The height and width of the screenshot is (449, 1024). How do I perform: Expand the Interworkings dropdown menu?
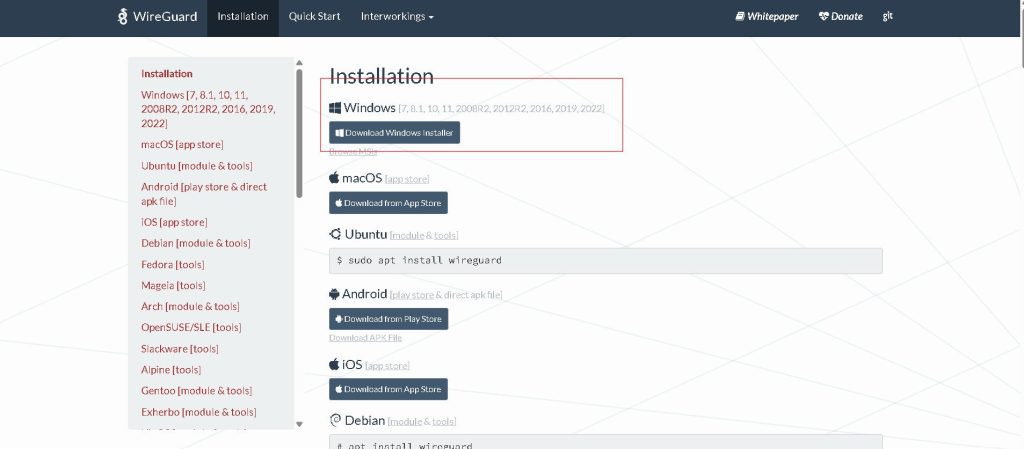click(397, 16)
